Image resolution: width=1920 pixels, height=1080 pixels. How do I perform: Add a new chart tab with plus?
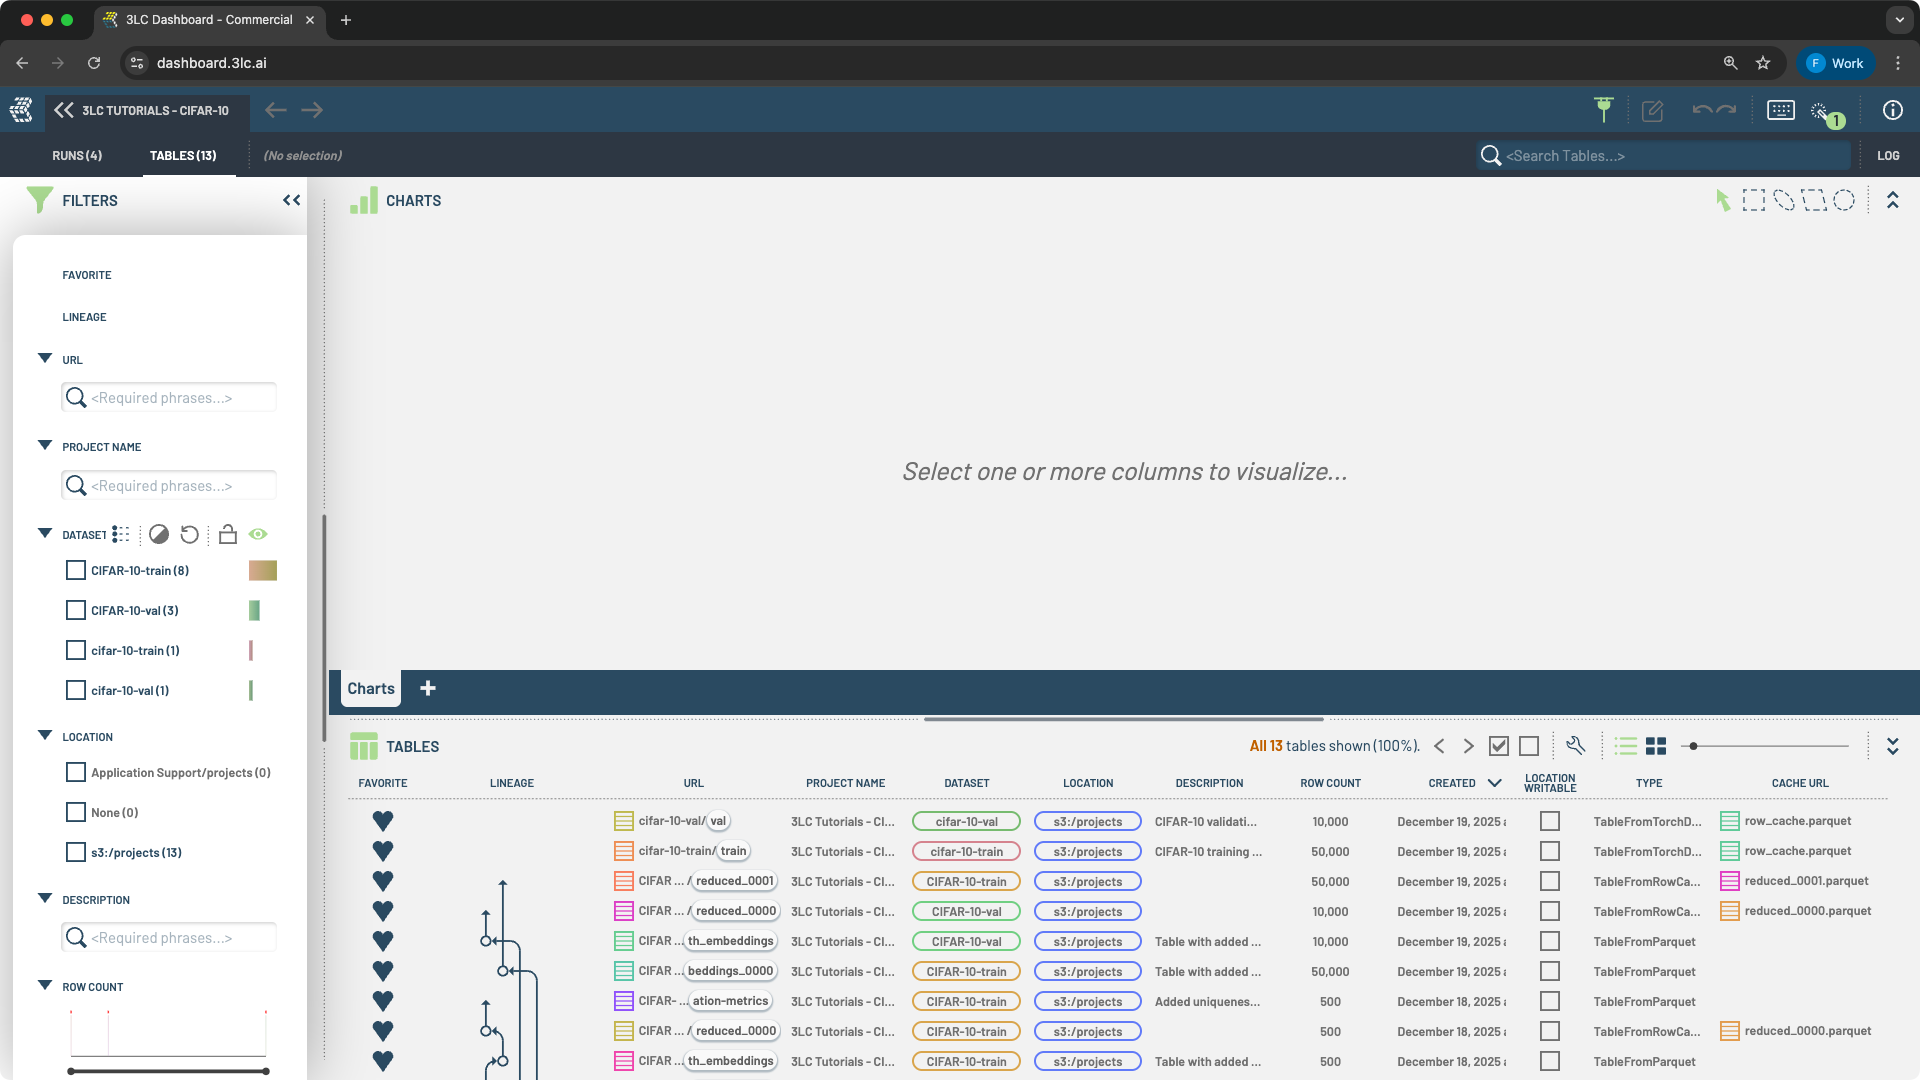click(428, 688)
